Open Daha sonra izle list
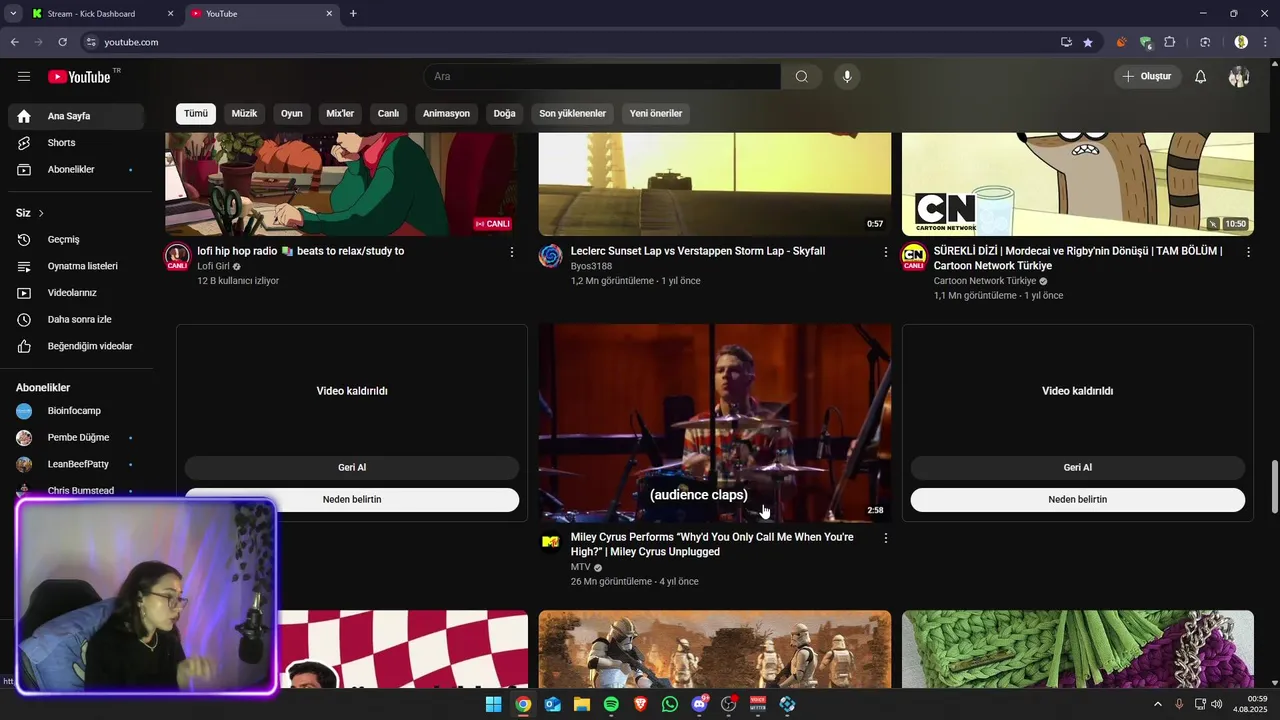Screen dimensions: 1280x720 tap(76, 320)
